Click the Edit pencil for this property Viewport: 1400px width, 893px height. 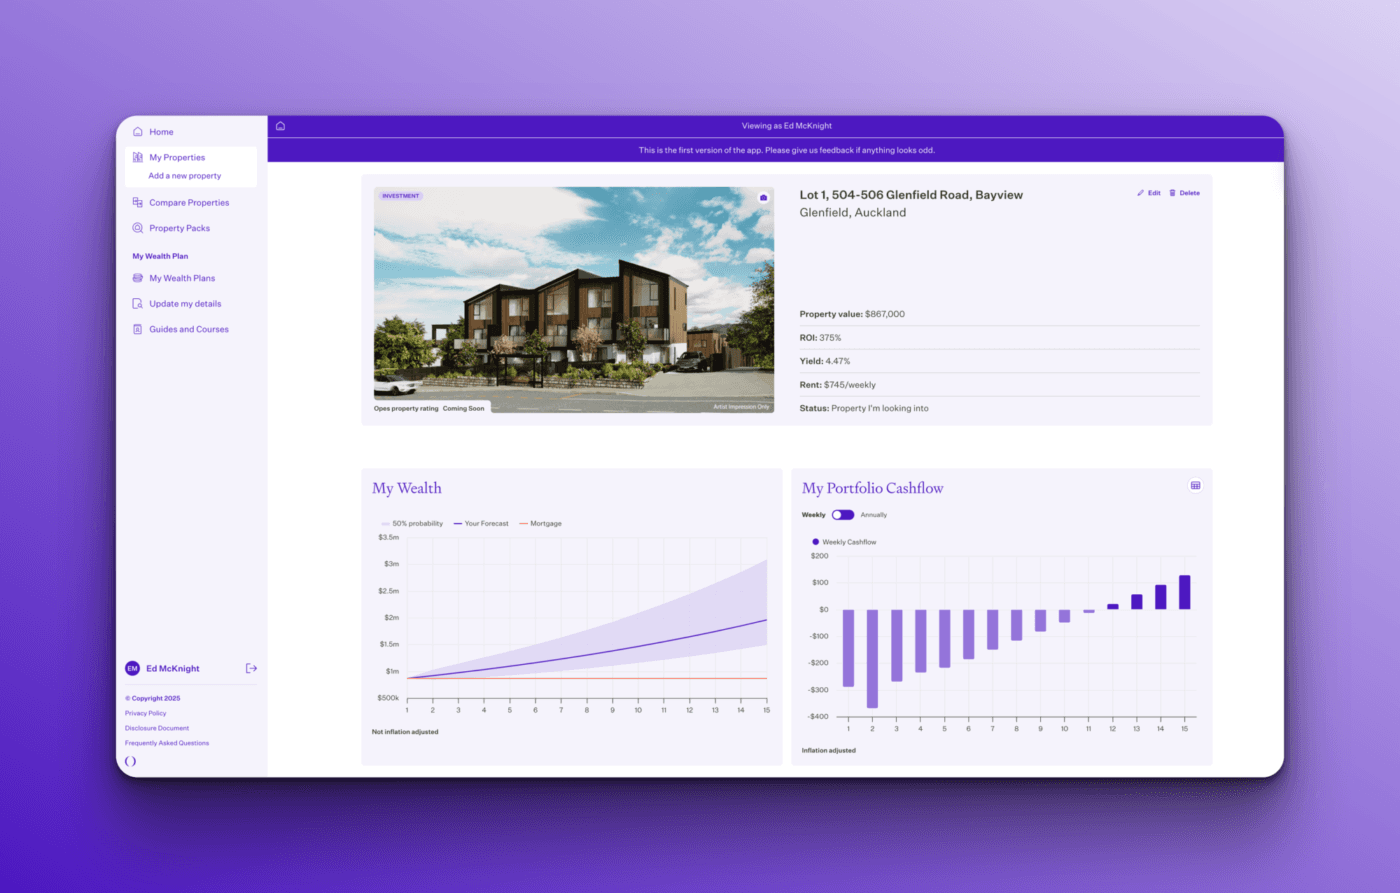tap(1149, 193)
